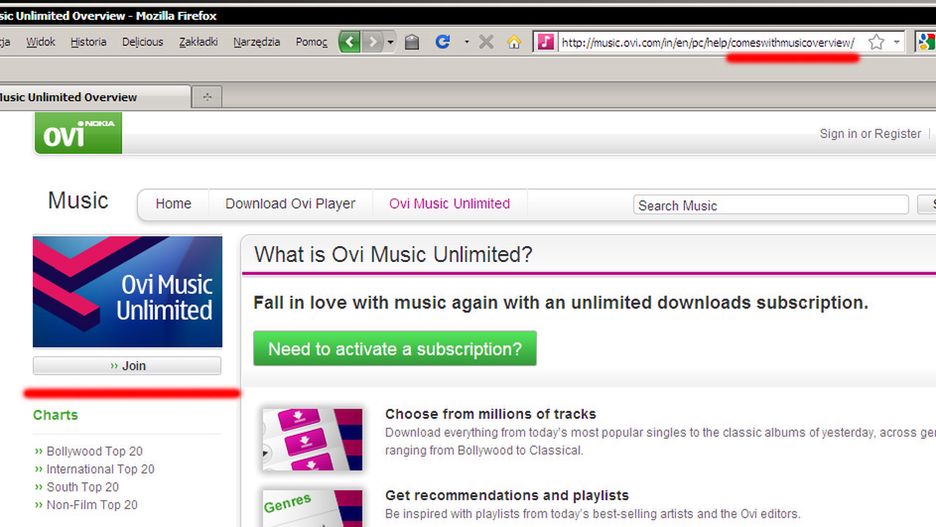Viewport: 936px width, 527px height.
Task: Click the Sign in or Register link
Action: [x=870, y=134]
